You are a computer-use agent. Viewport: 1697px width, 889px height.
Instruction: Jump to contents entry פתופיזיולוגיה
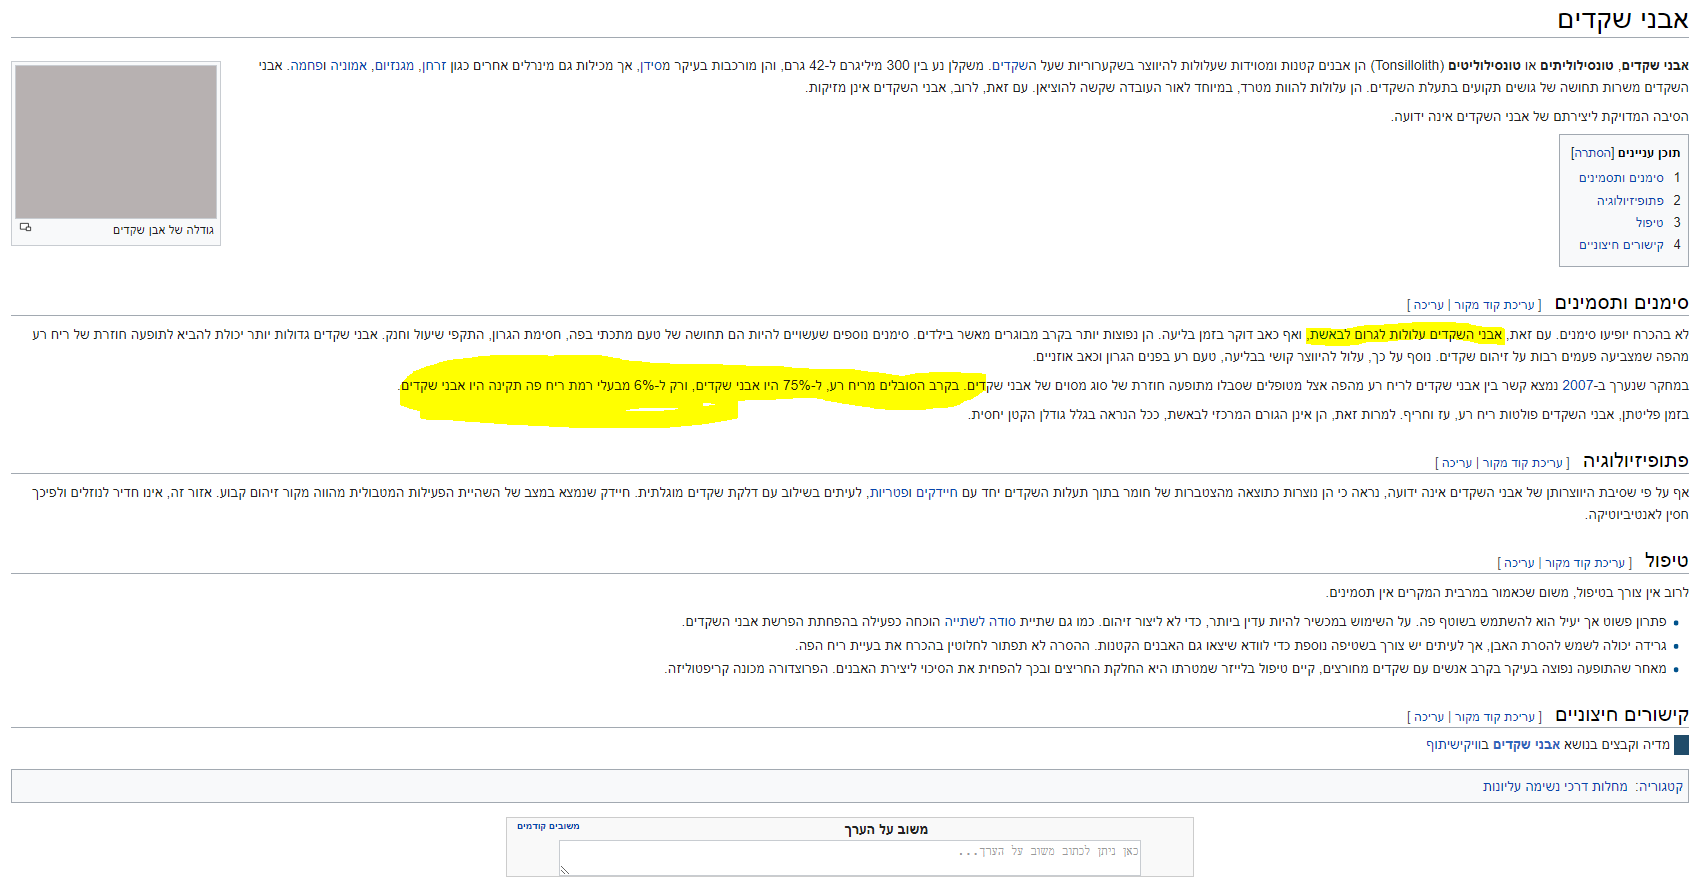[1630, 200]
